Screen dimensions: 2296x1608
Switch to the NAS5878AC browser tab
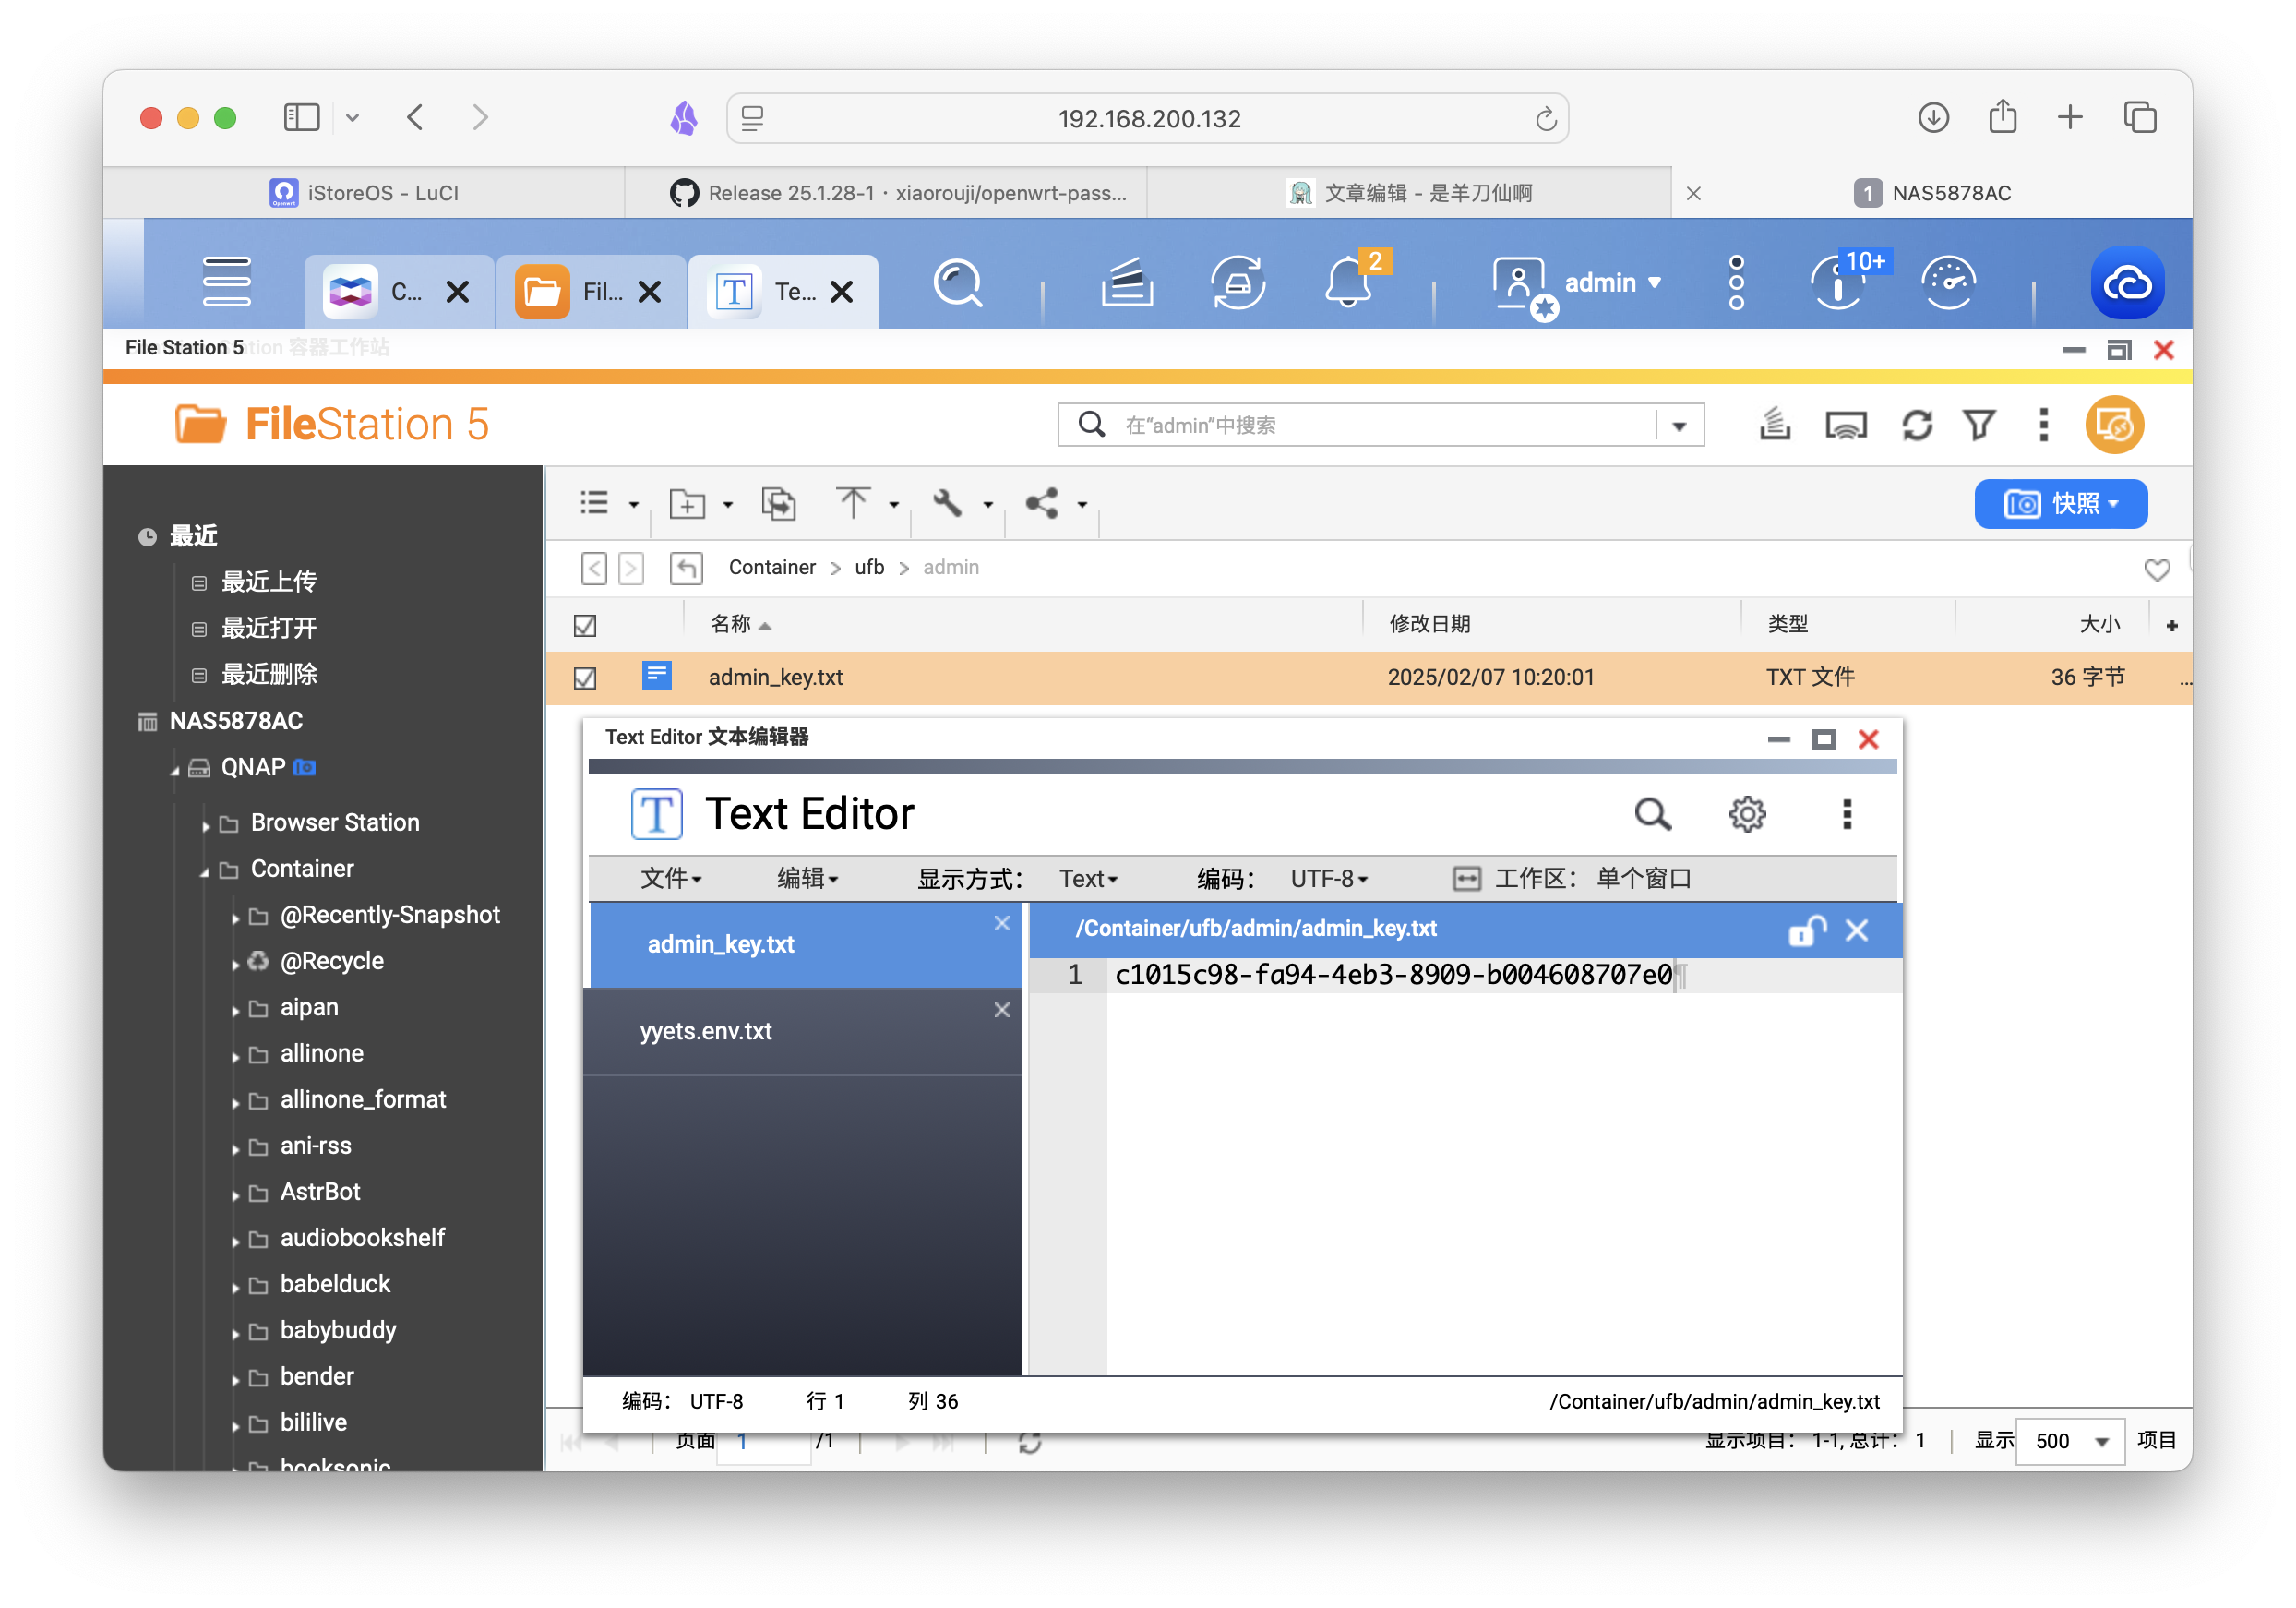click(1931, 193)
